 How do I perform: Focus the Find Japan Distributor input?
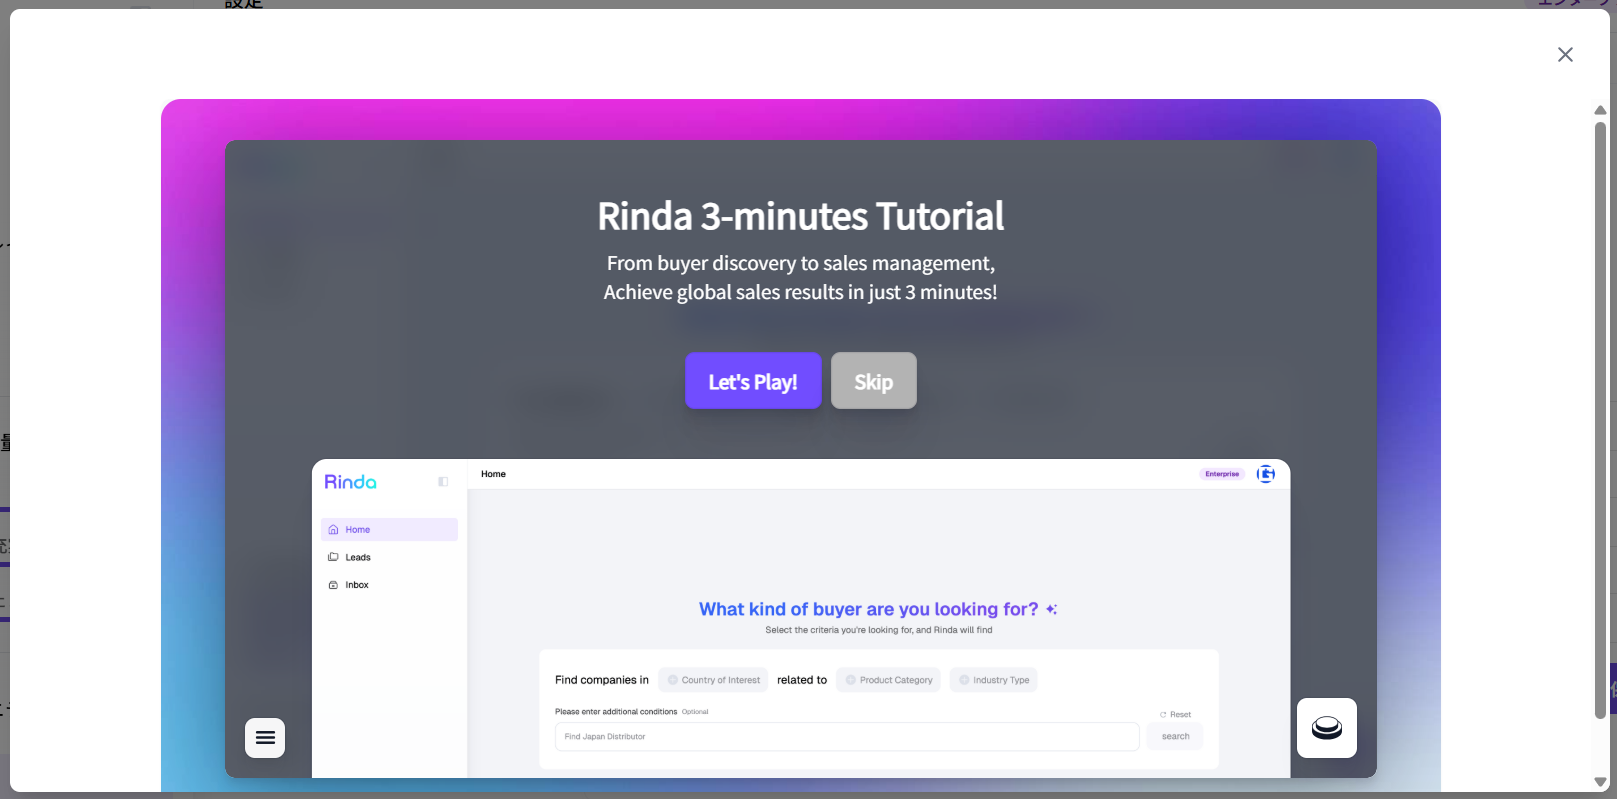[847, 737]
